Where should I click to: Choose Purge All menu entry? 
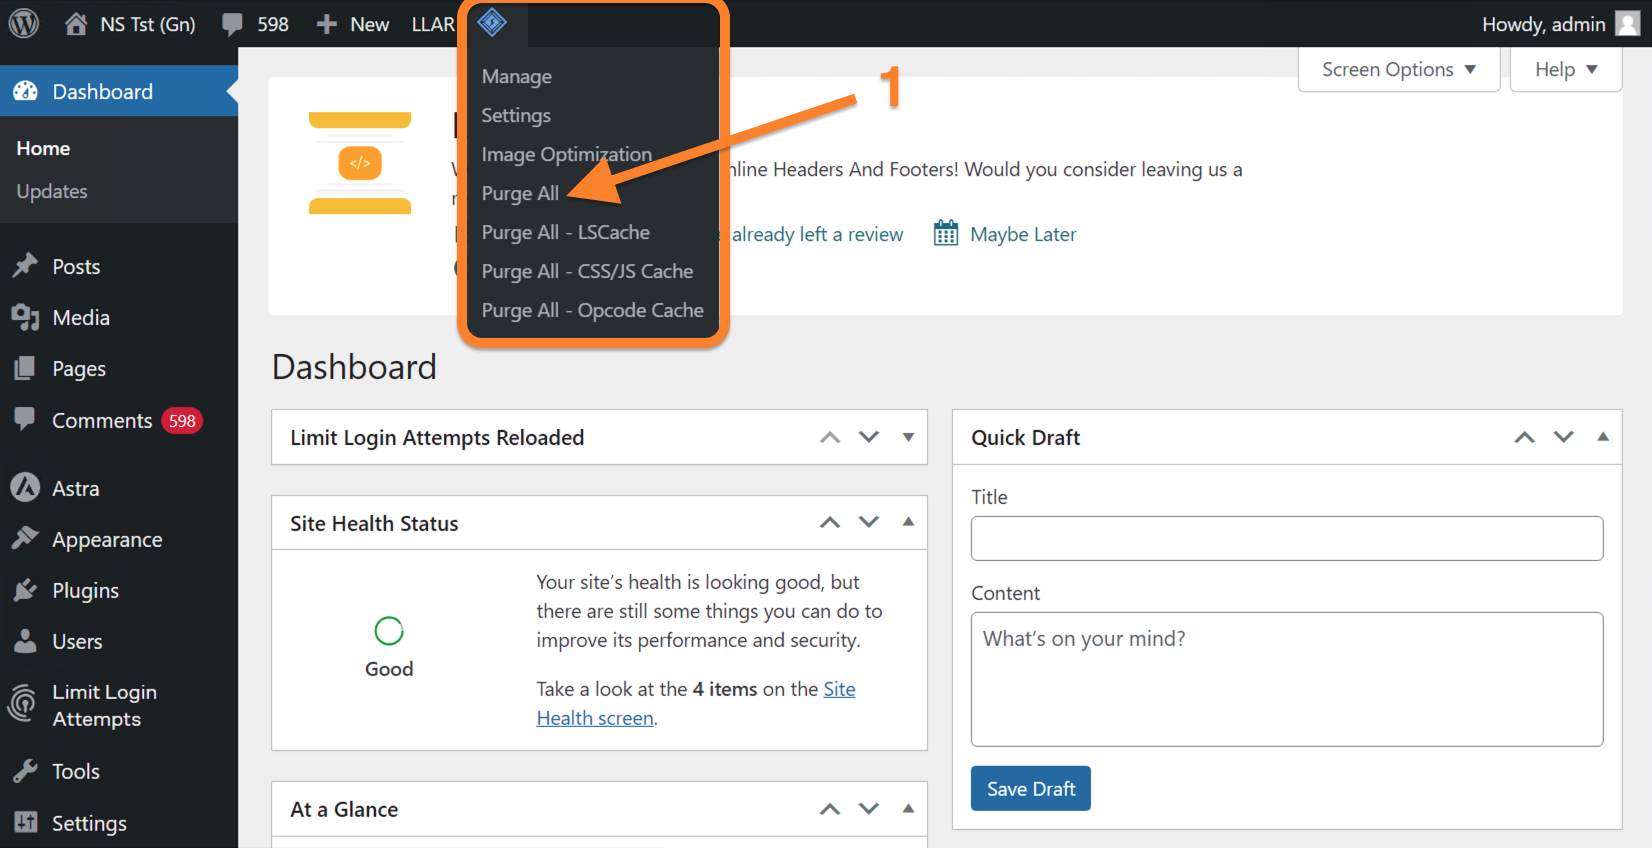520,193
